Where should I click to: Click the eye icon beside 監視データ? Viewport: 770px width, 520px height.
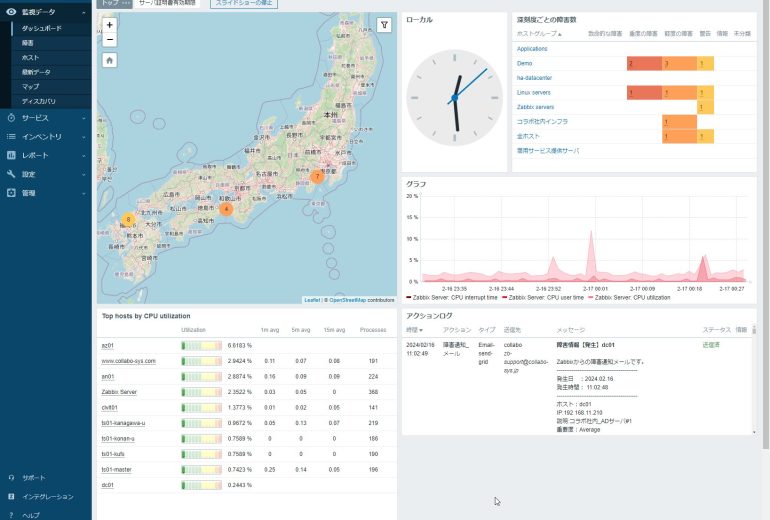click(11, 12)
